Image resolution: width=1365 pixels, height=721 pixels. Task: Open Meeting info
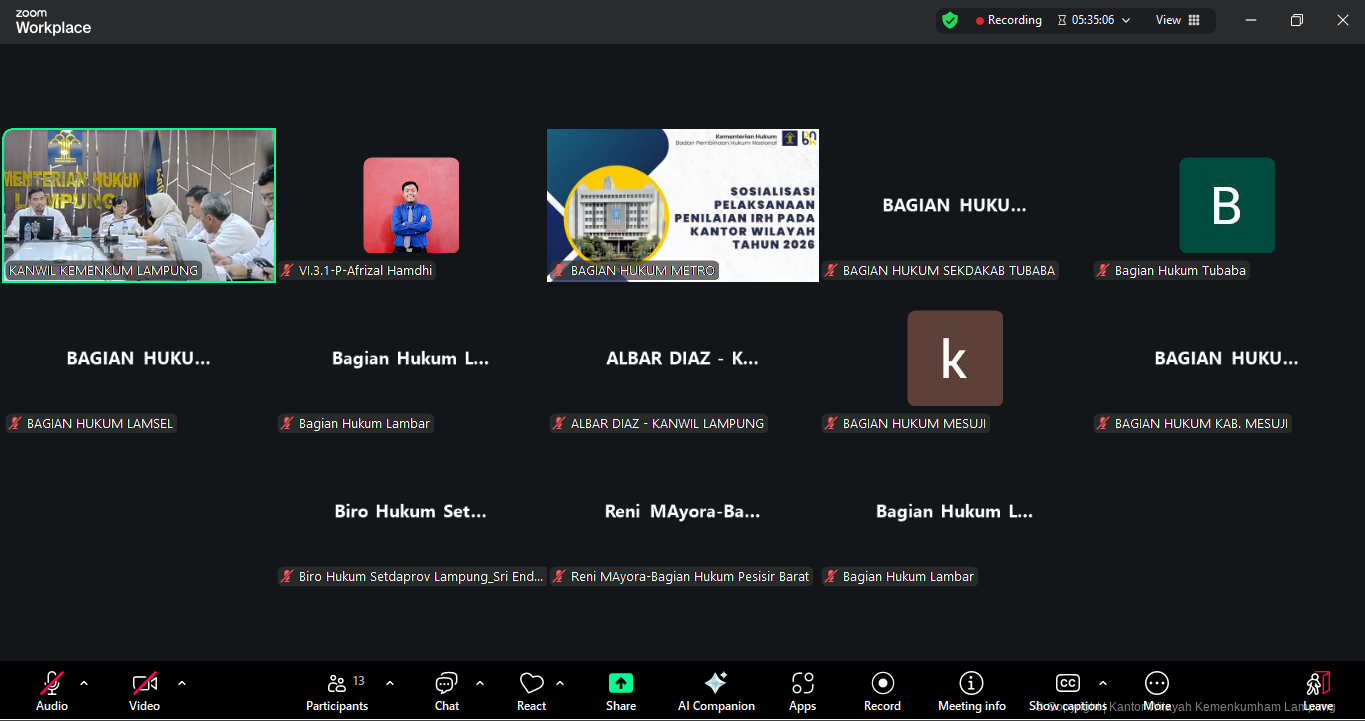point(971,684)
